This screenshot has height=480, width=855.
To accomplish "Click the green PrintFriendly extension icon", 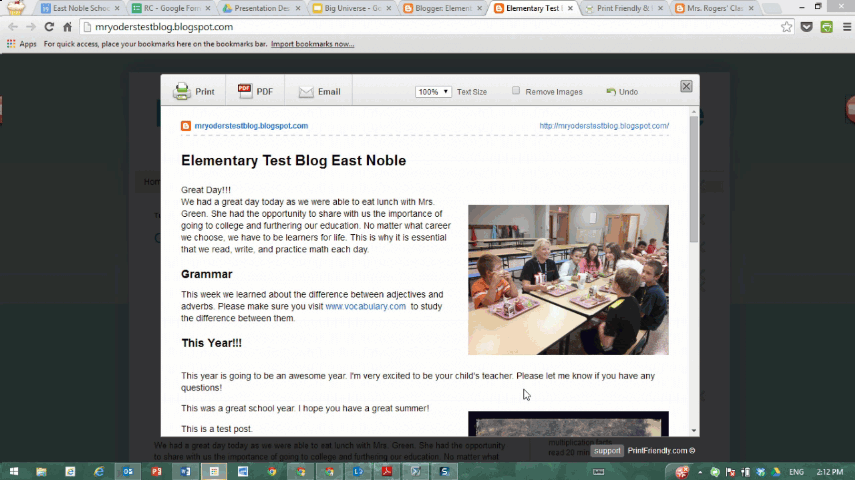I will [x=827, y=27].
